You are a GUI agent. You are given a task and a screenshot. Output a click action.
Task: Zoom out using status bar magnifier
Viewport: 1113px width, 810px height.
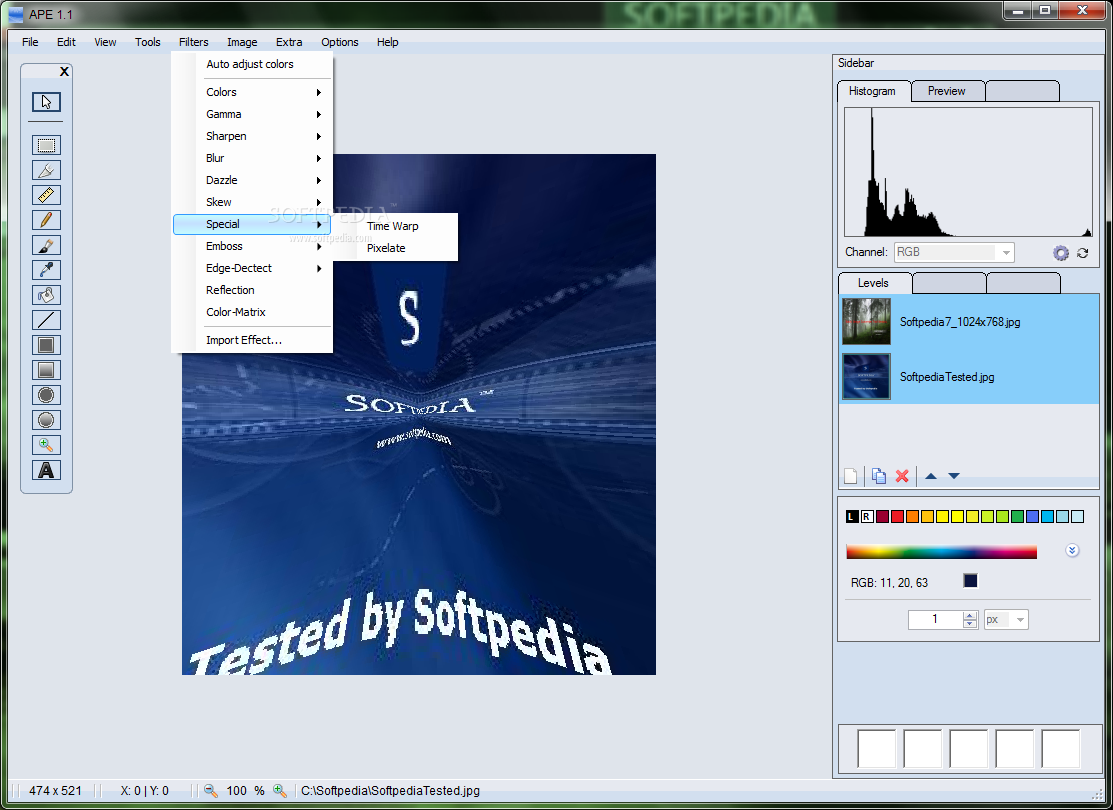coord(211,790)
